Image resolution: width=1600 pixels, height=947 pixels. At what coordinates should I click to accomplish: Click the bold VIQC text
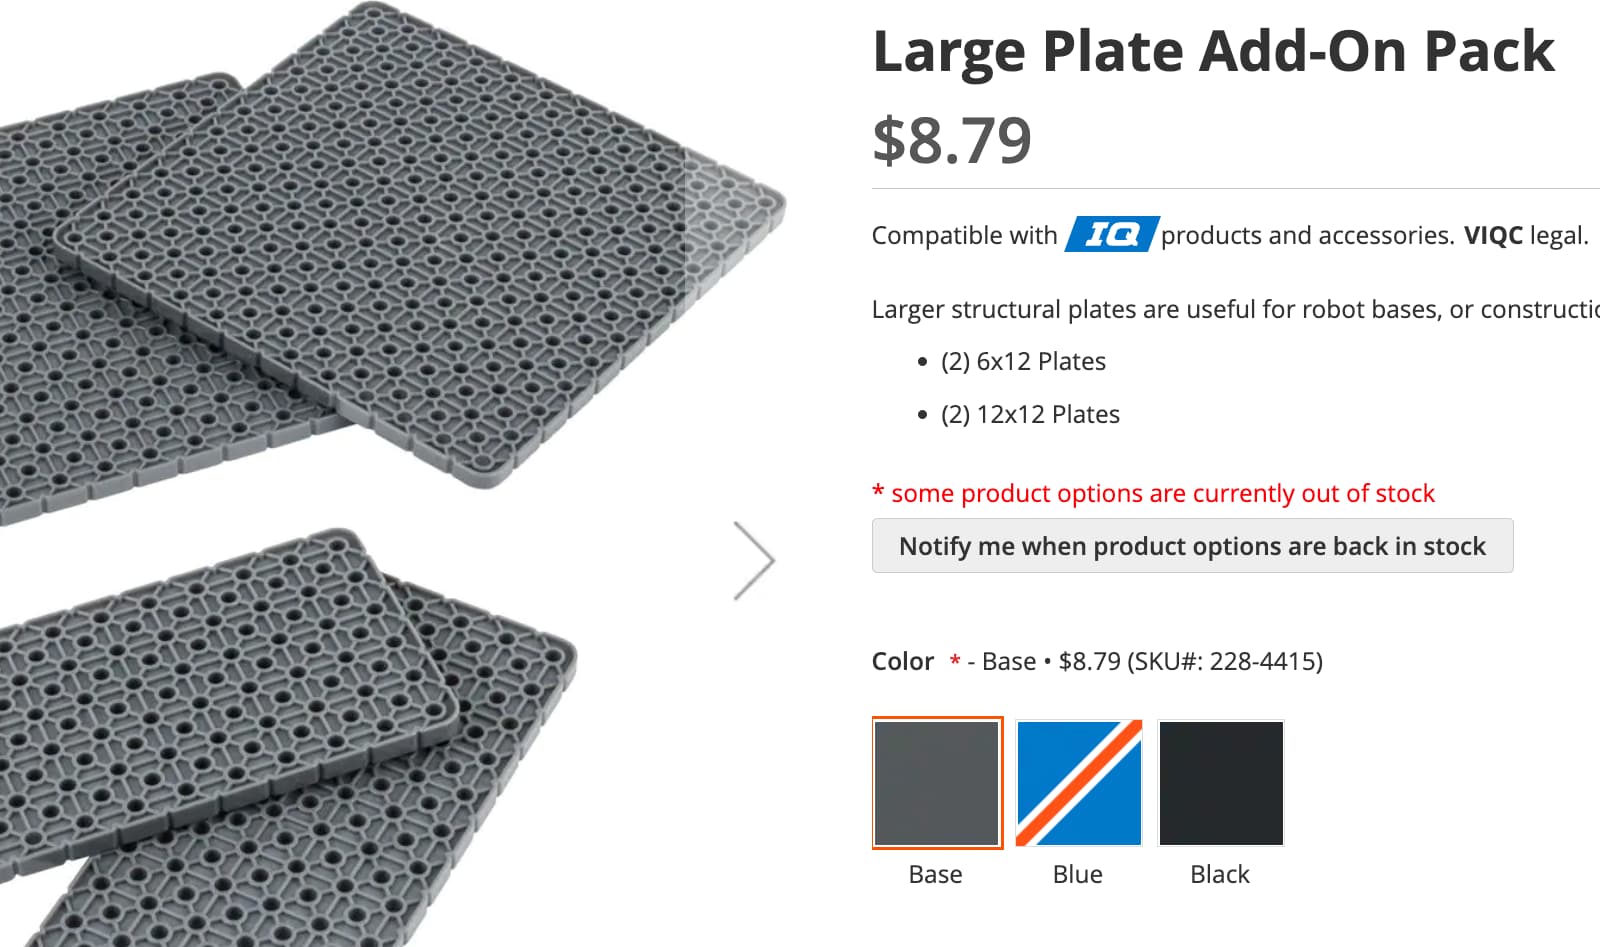tap(1493, 235)
